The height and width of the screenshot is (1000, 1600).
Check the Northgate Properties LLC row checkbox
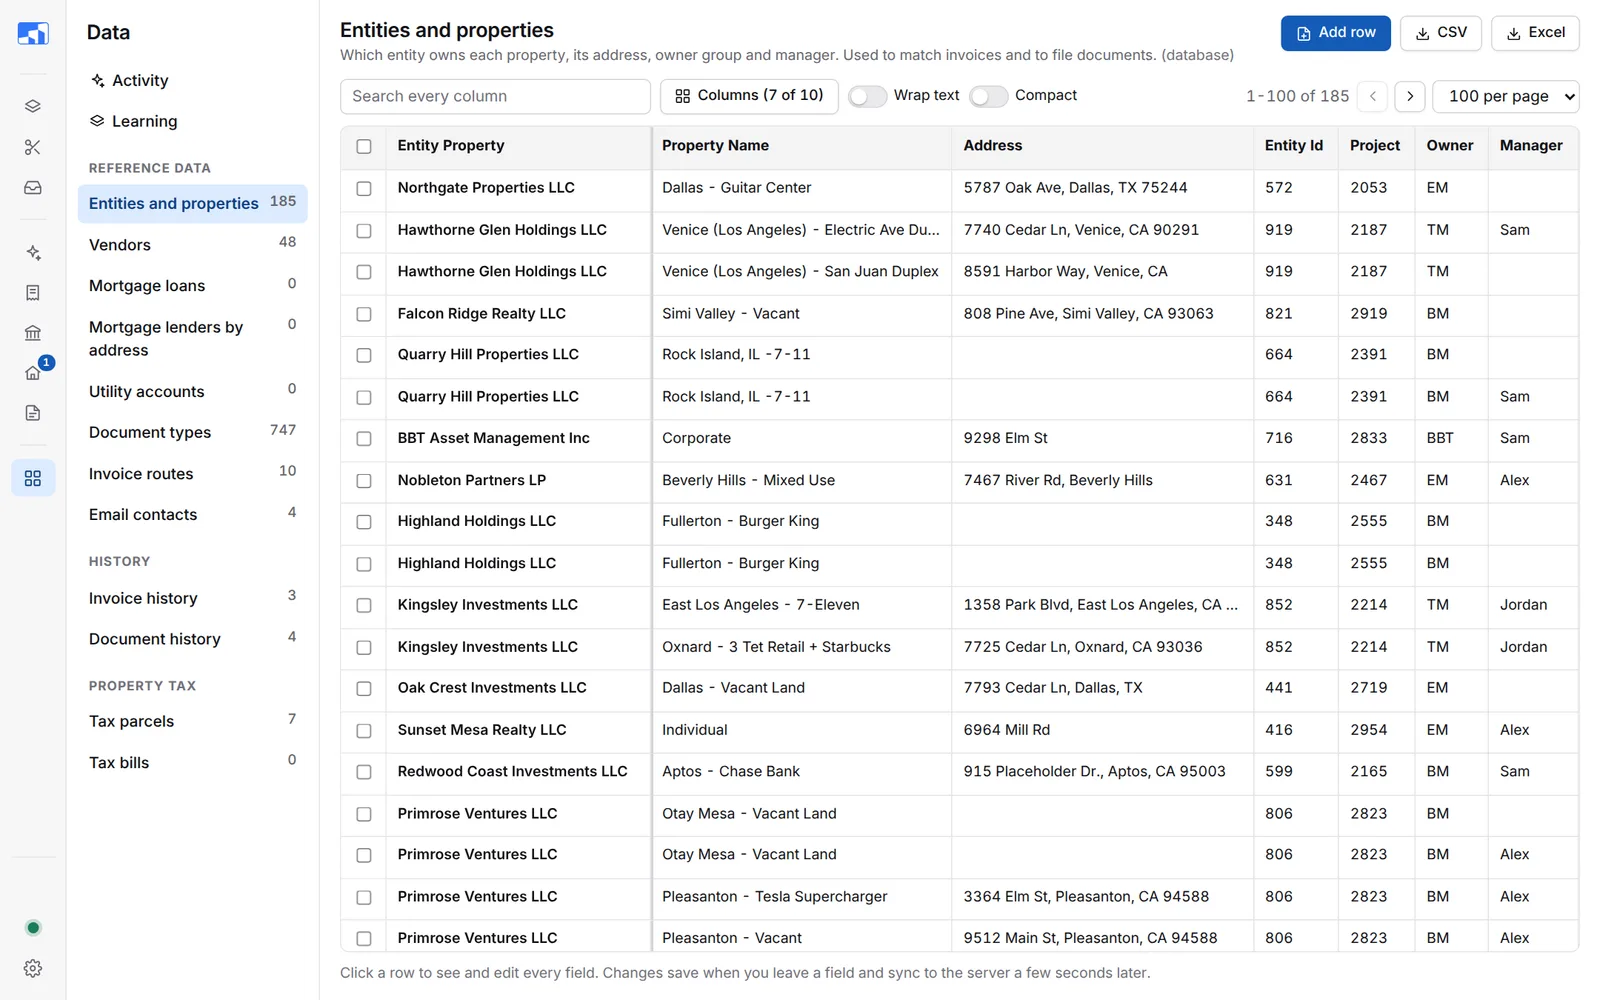click(x=364, y=188)
